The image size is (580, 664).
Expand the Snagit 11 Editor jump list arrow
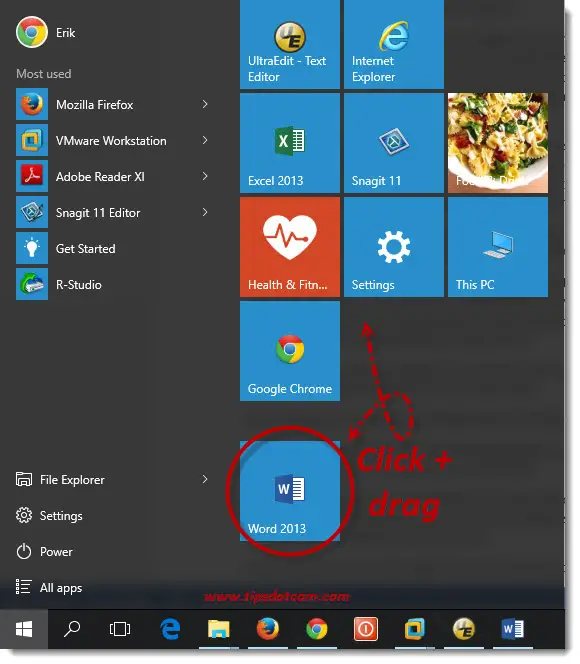click(205, 212)
